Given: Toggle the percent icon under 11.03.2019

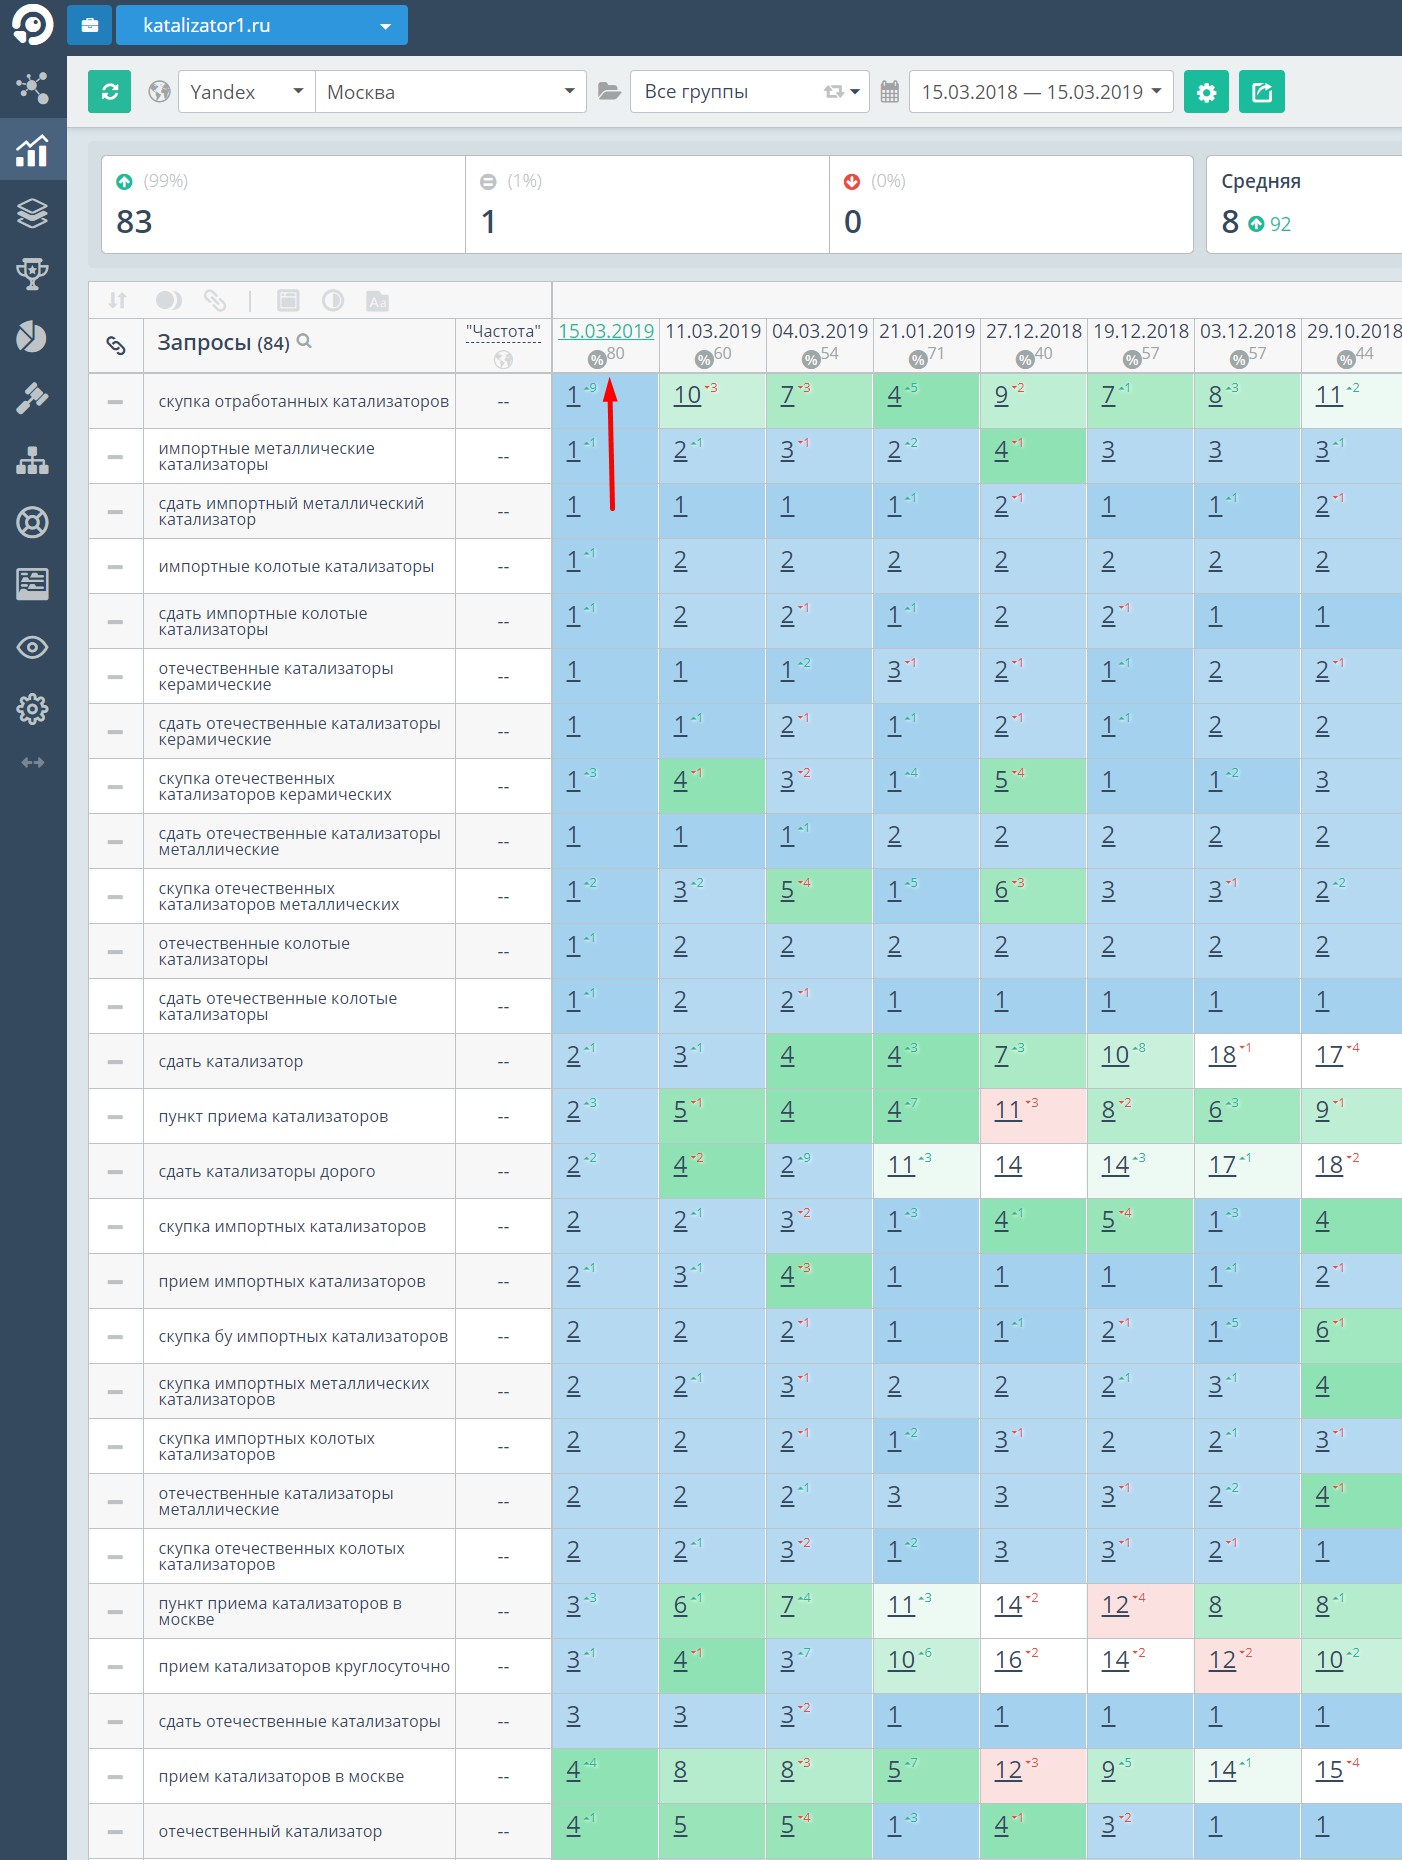Looking at the screenshot, I should pyautogui.click(x=704, y=359).
